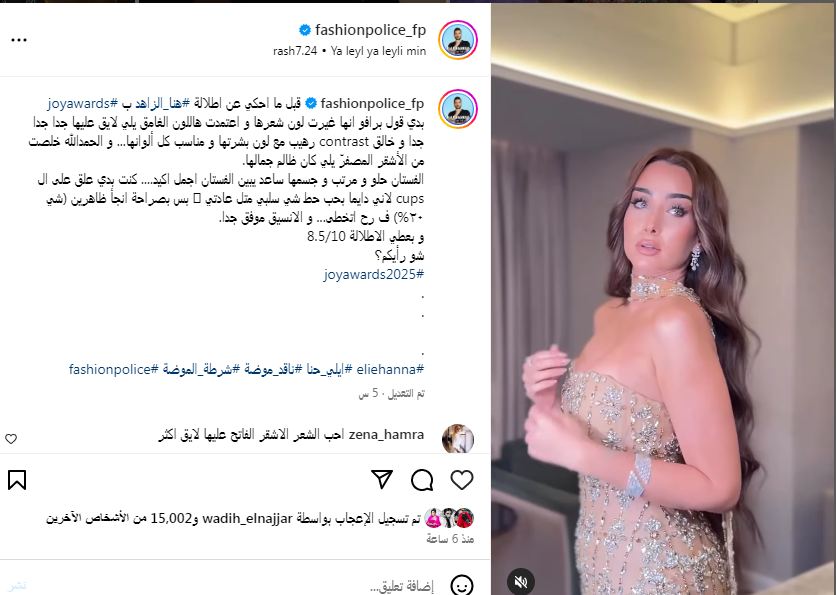This screenshot has height=595, width=836.
Task: Open the comment bubble icon
Action: 422,480
